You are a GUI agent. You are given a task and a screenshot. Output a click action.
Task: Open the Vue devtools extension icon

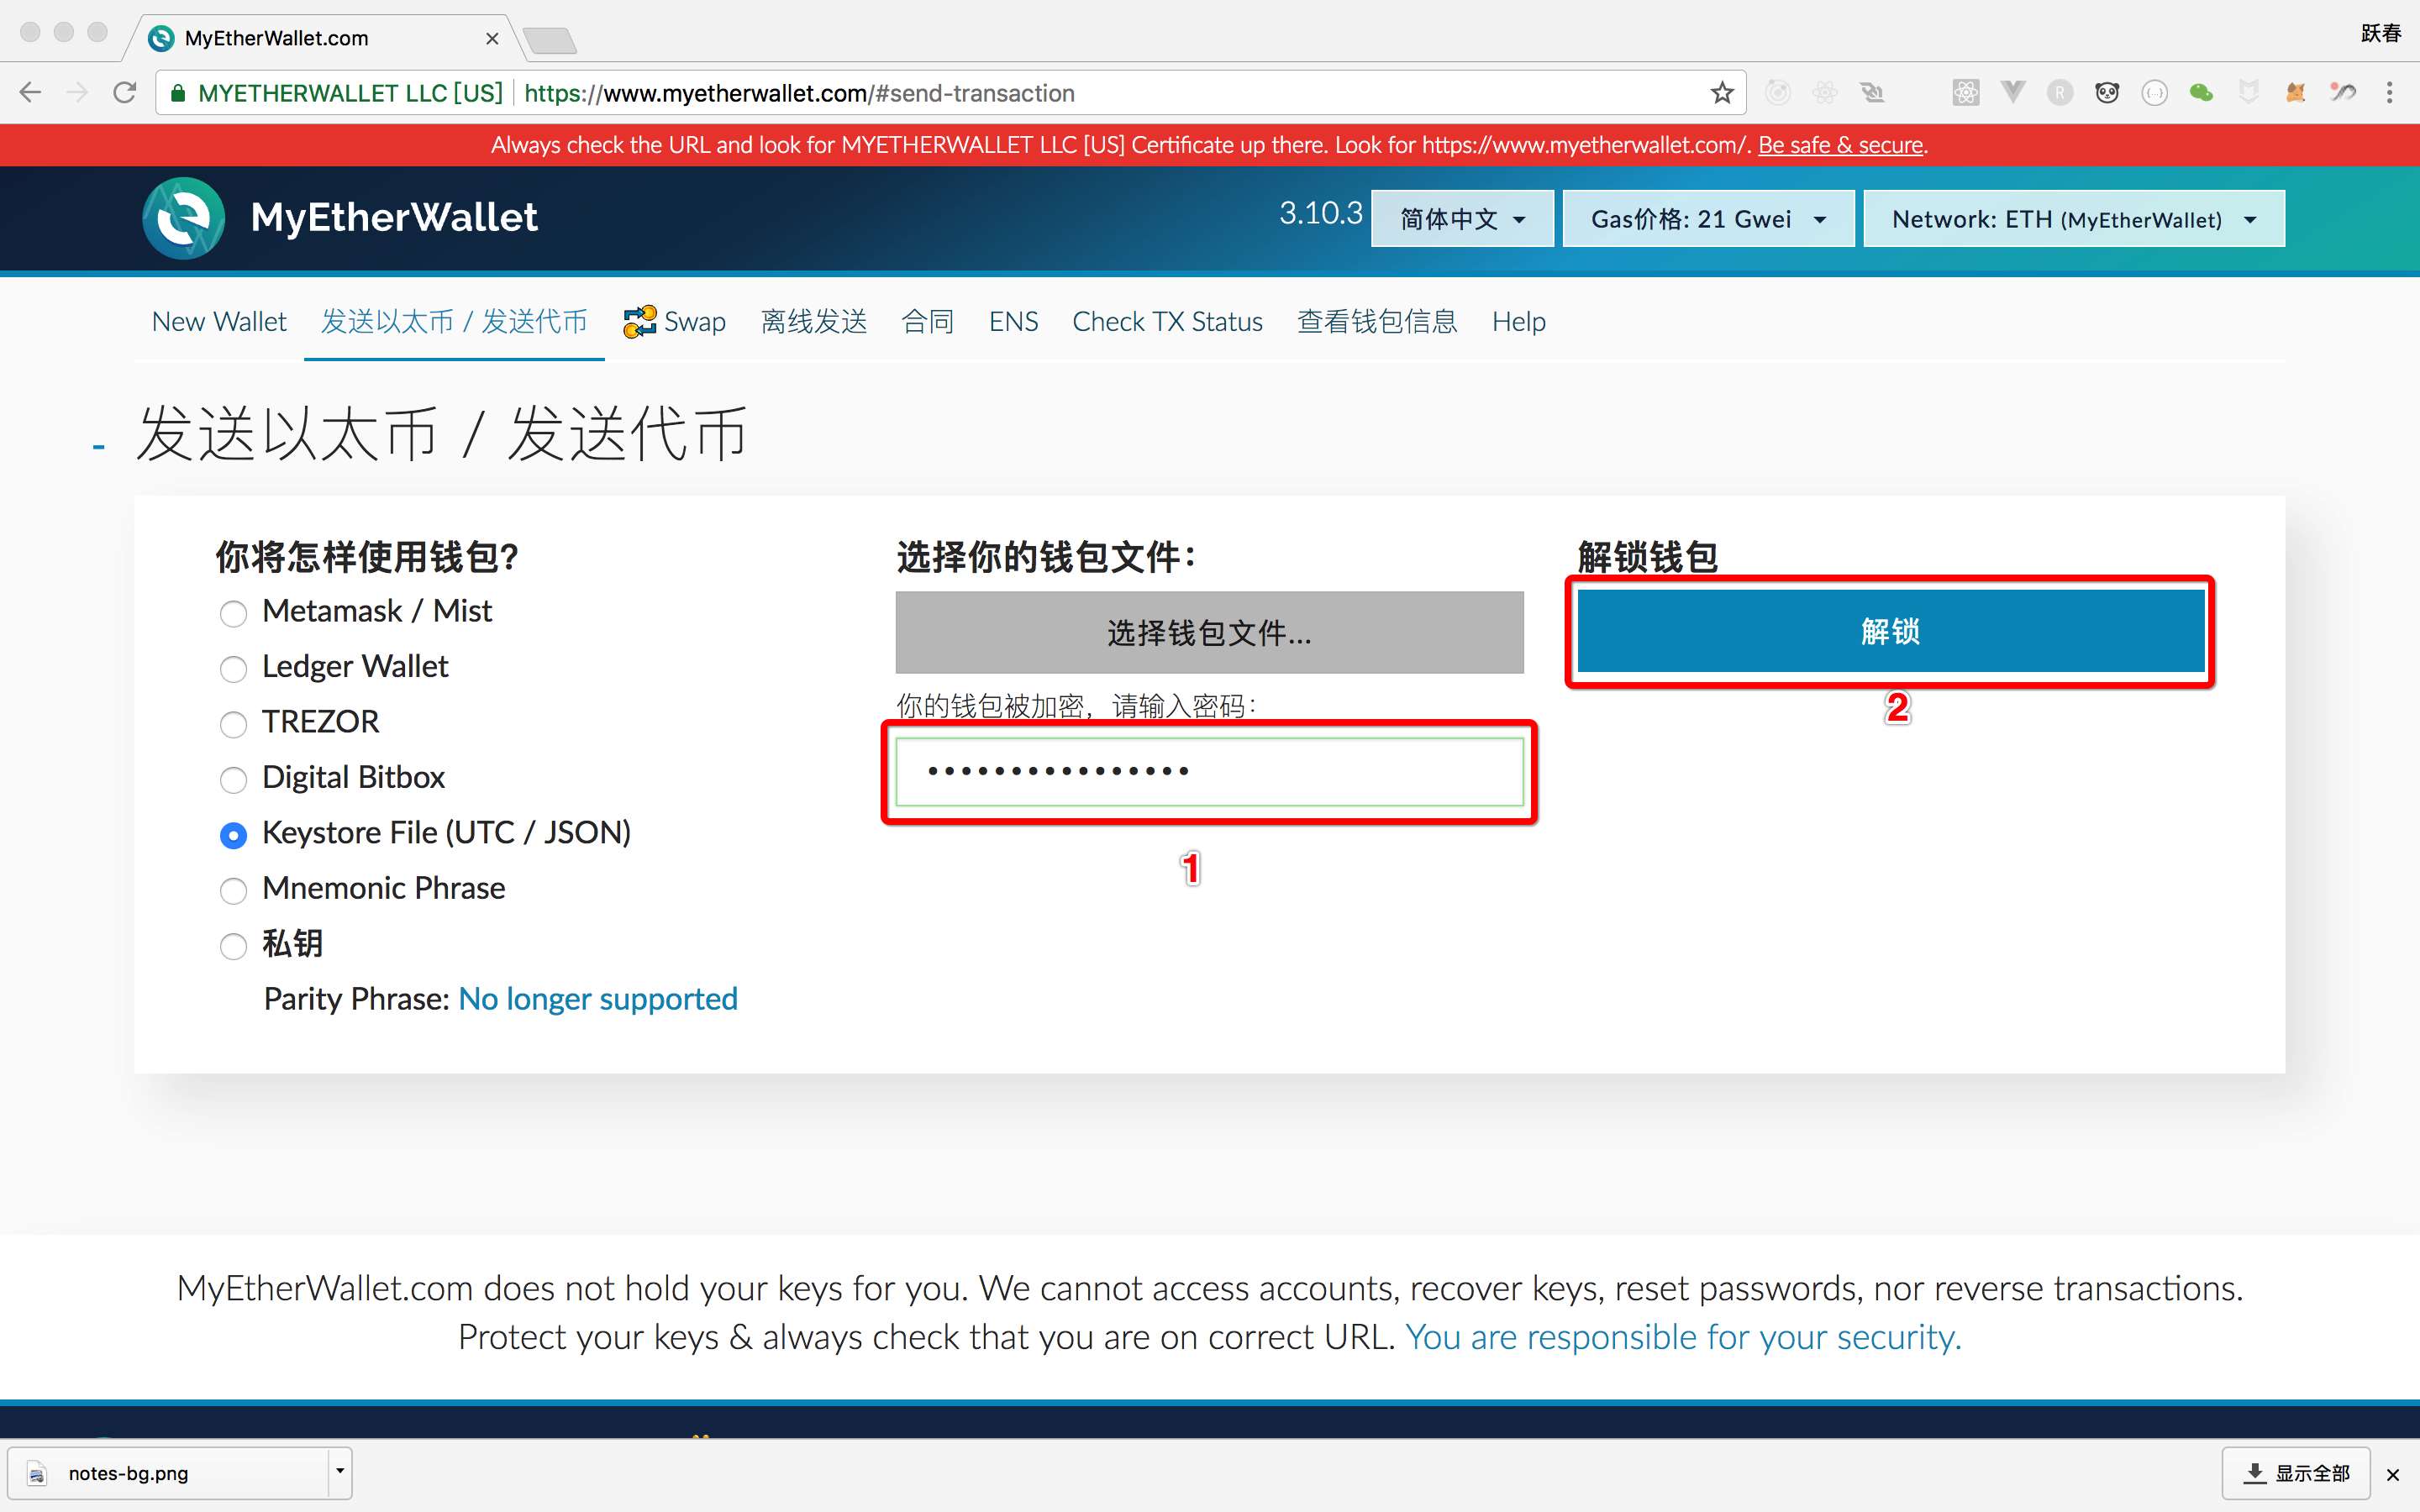[2012, 93]
